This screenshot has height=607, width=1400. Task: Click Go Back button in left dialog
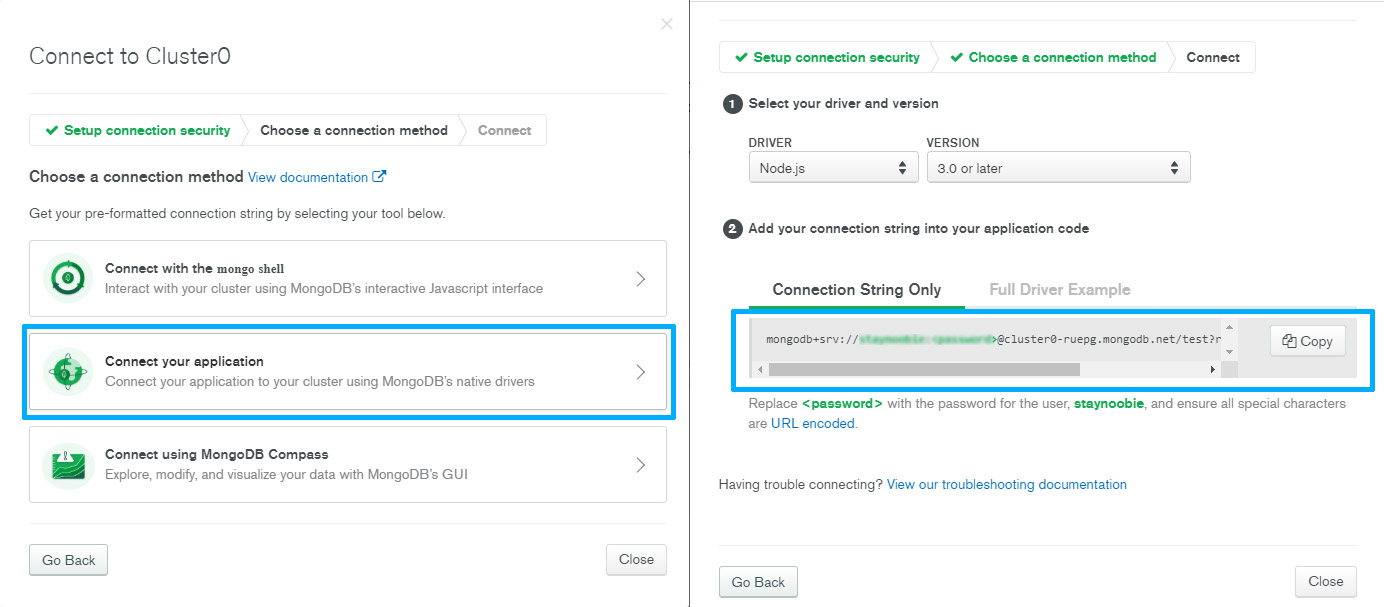tap(68, 560)
